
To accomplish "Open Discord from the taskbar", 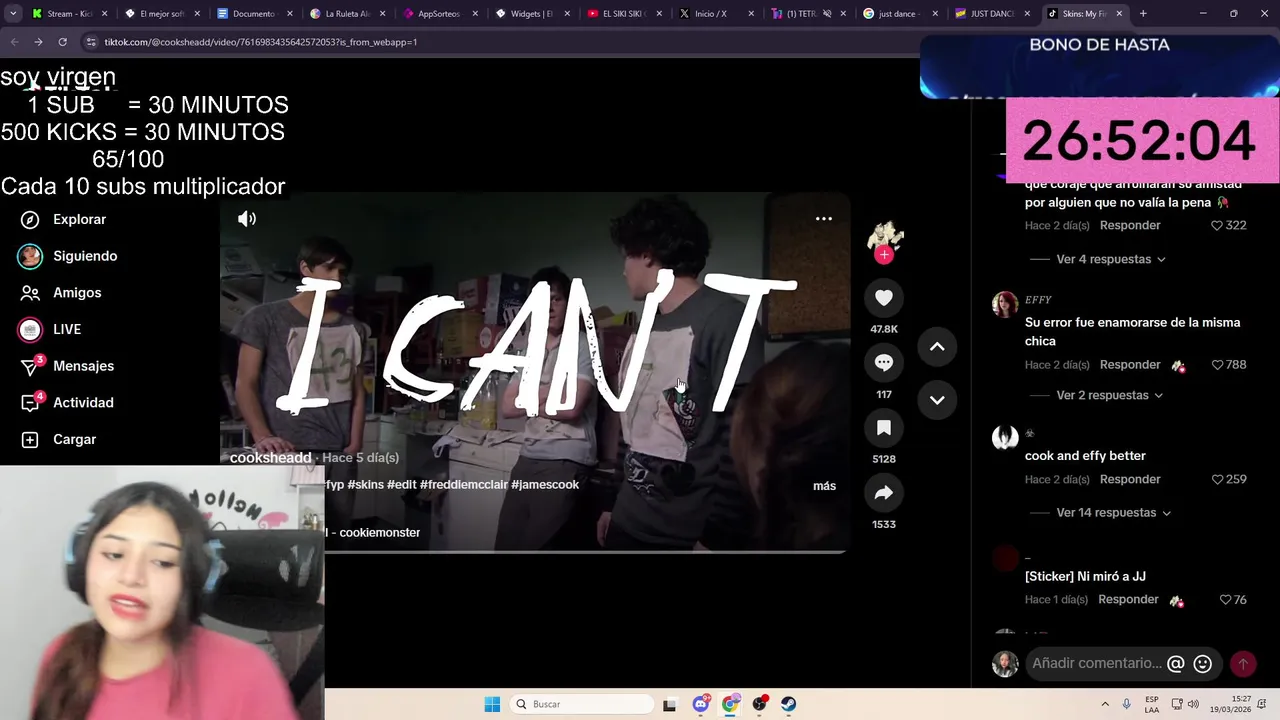I will pyautogui.click(x=701, y=704).
